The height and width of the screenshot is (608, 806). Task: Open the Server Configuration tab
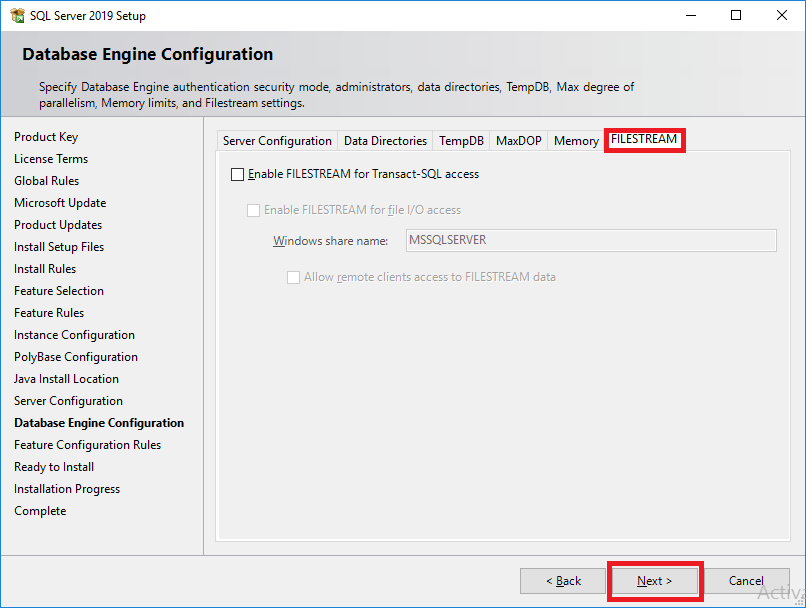[277, 140]
